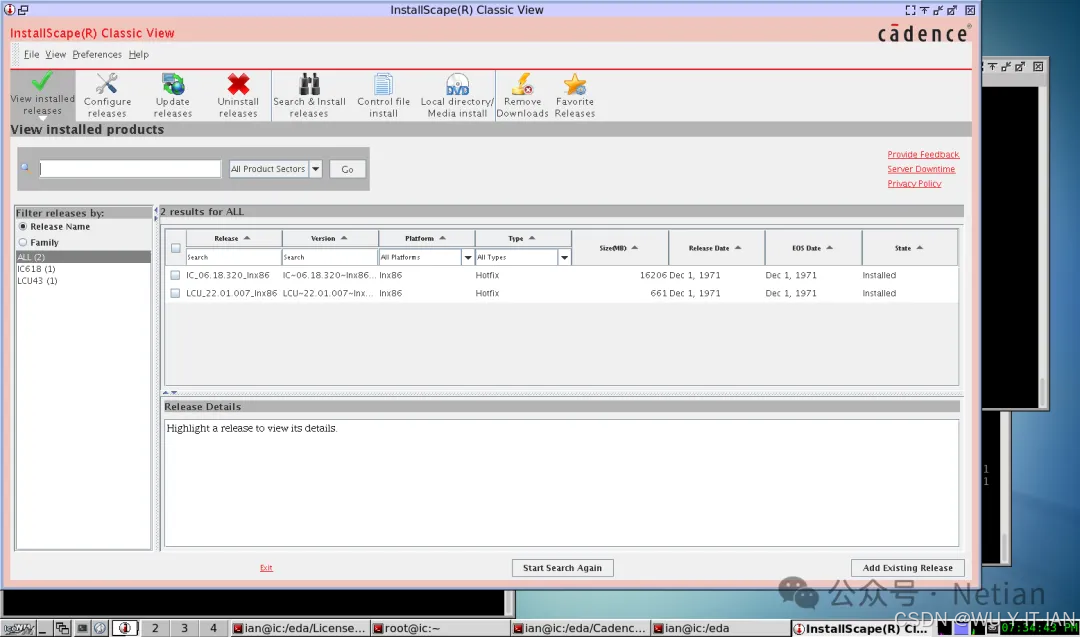Viewport: 1080px width, 637px height.
Task: Click the 16206 size value
Action: pos(653,275)
